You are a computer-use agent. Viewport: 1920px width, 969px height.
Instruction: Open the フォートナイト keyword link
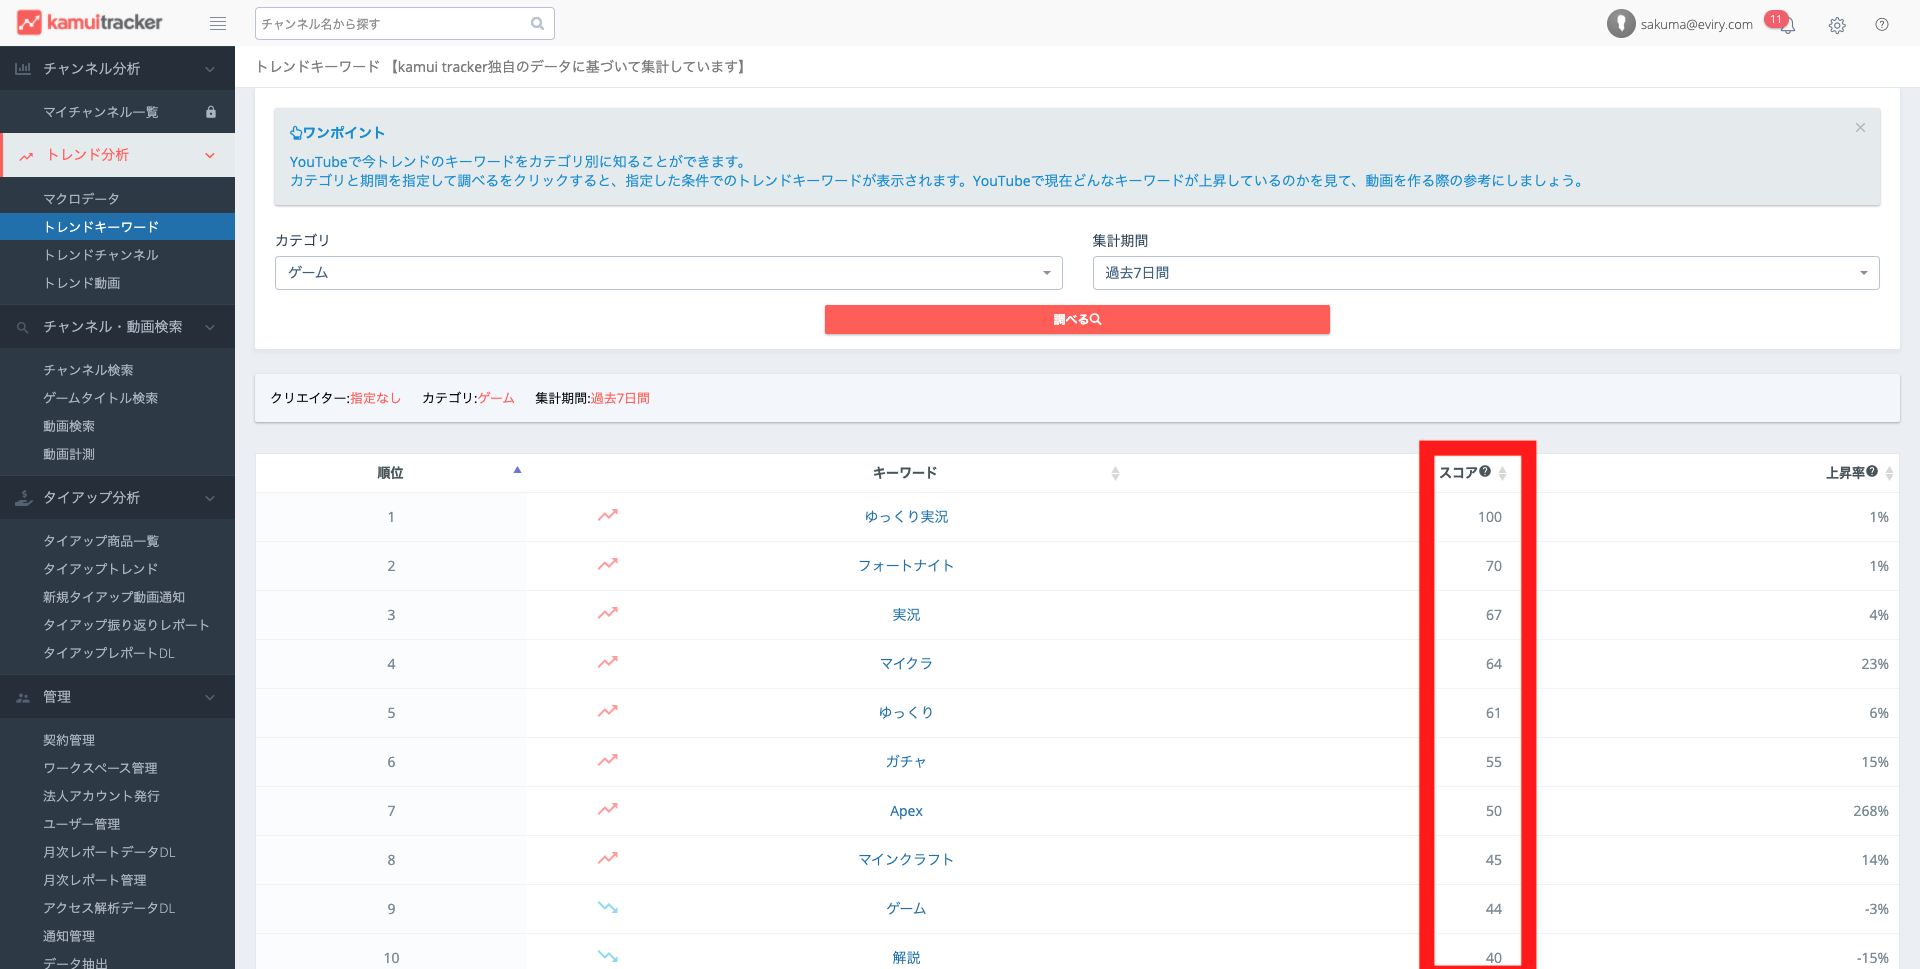pyautogui.click(x=906, y=566)
